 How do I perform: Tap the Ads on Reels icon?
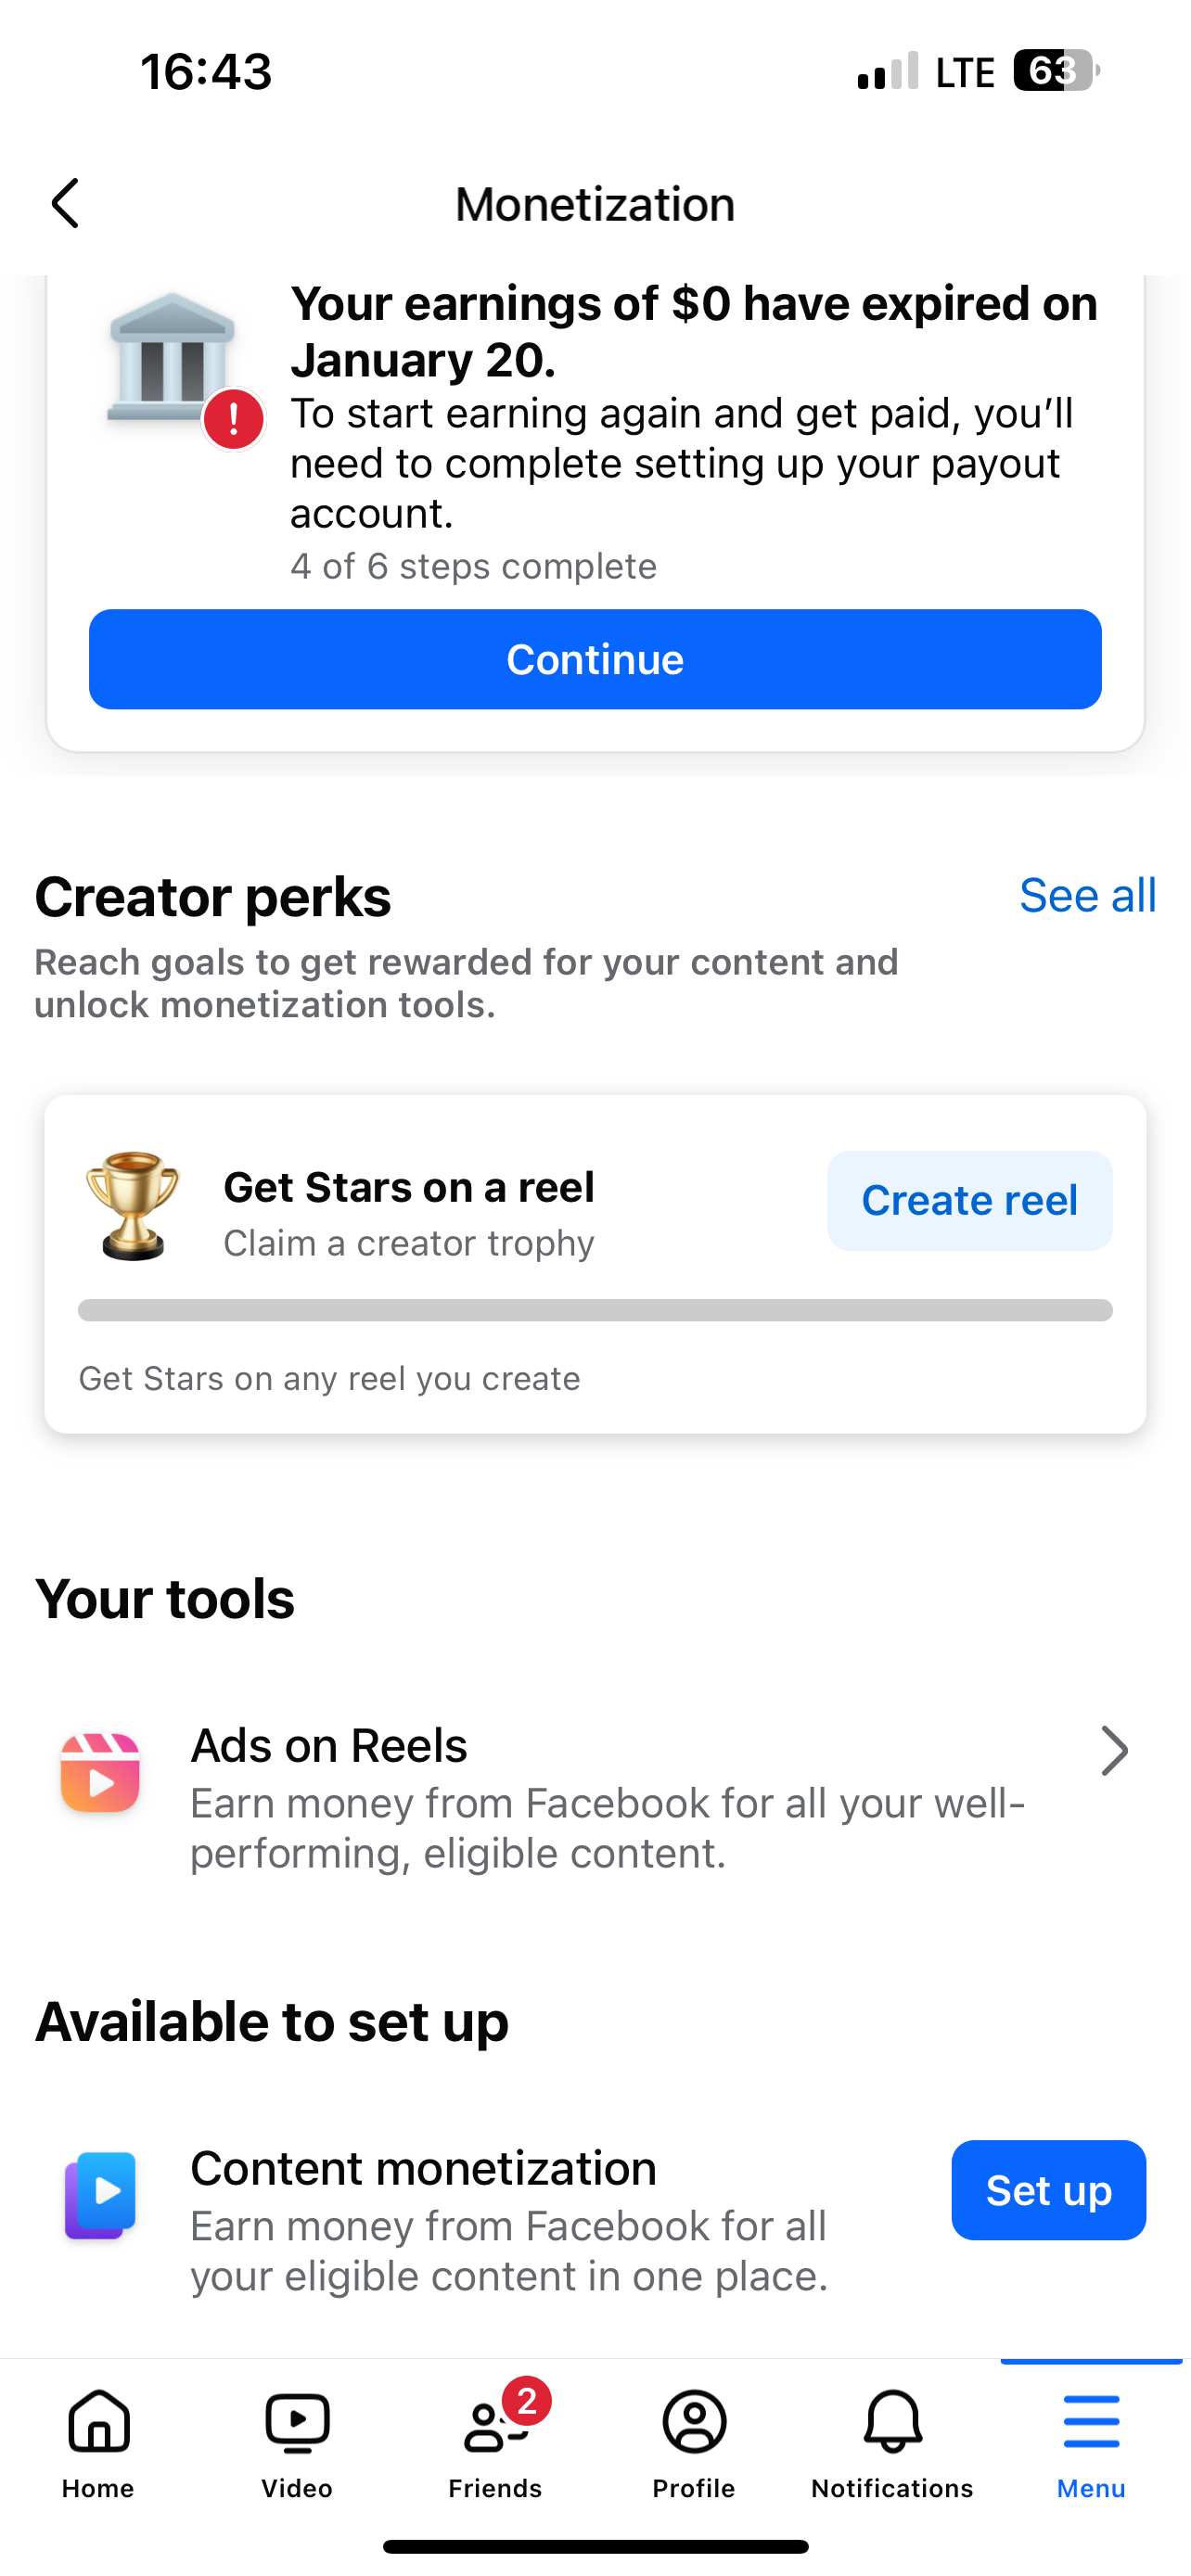point(100,1772)
